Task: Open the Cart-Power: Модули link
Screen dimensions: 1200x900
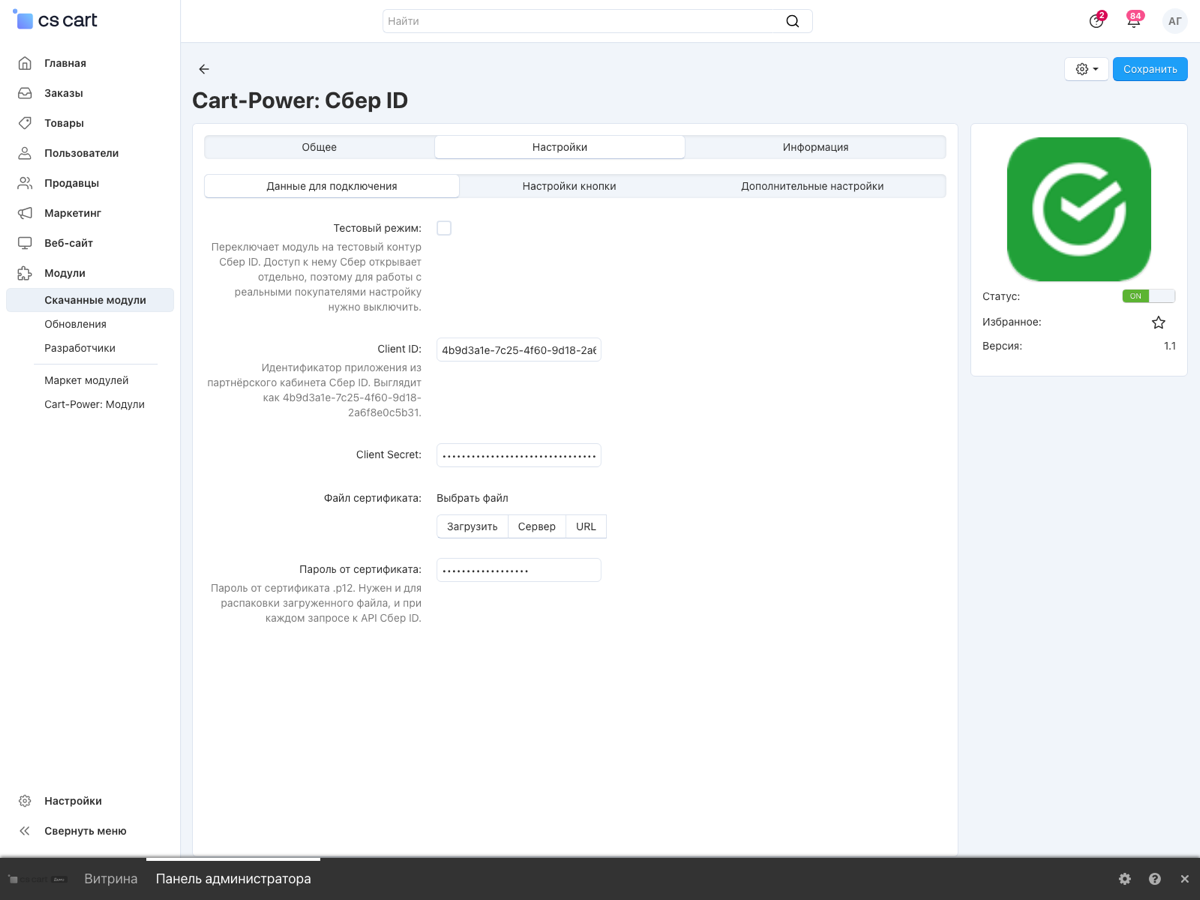Action: (x=94, y=404)
